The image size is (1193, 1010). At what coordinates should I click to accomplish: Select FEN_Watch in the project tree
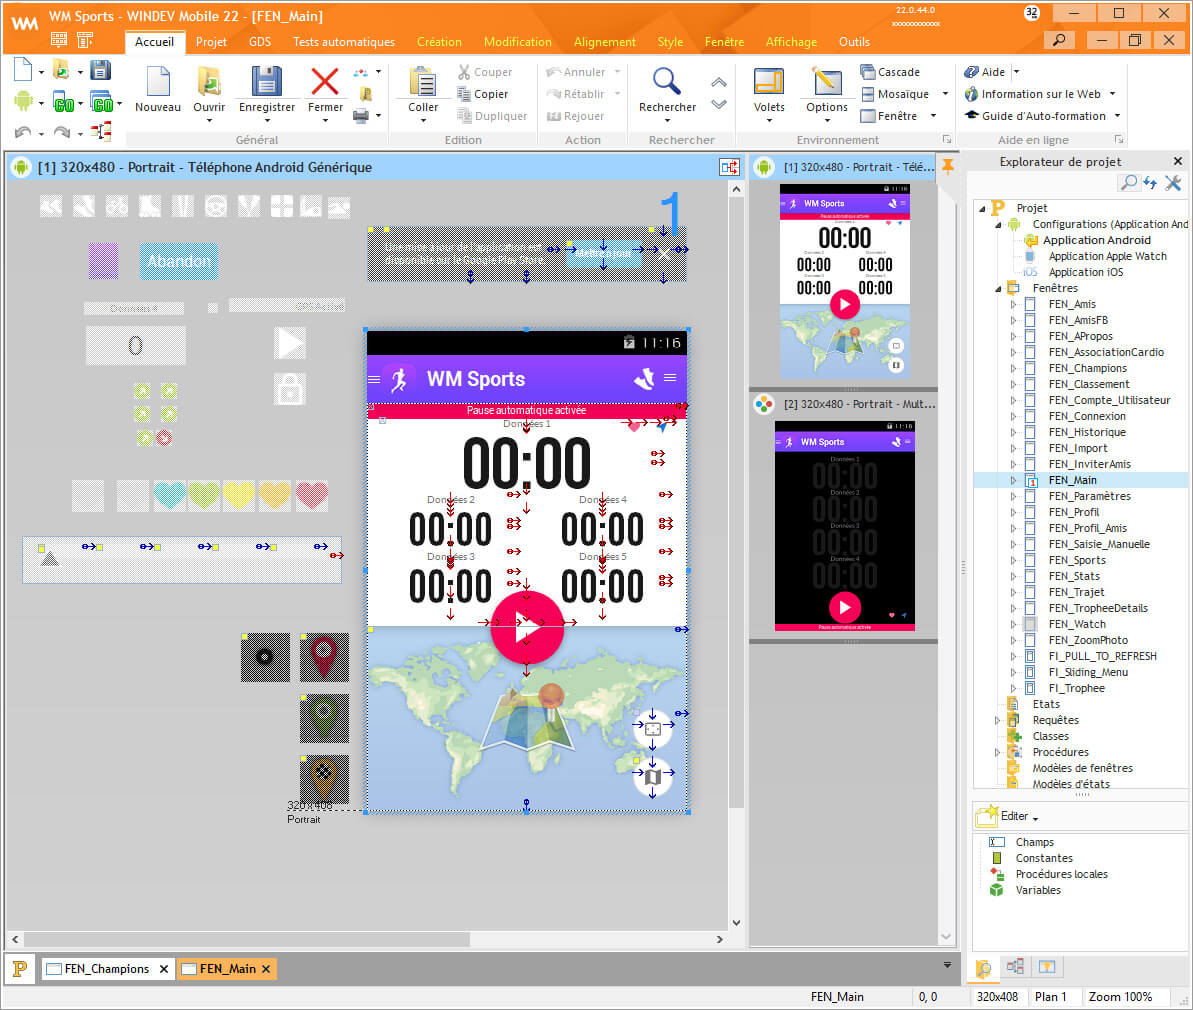[x=1077, y=624]
